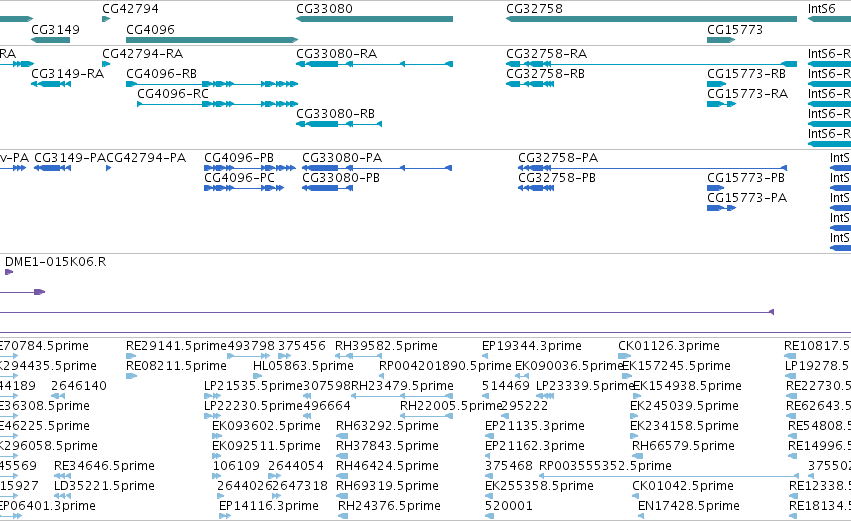
Task: Open the IntS6 gene label
Action: pyautogui.click(x=822, y=9)
